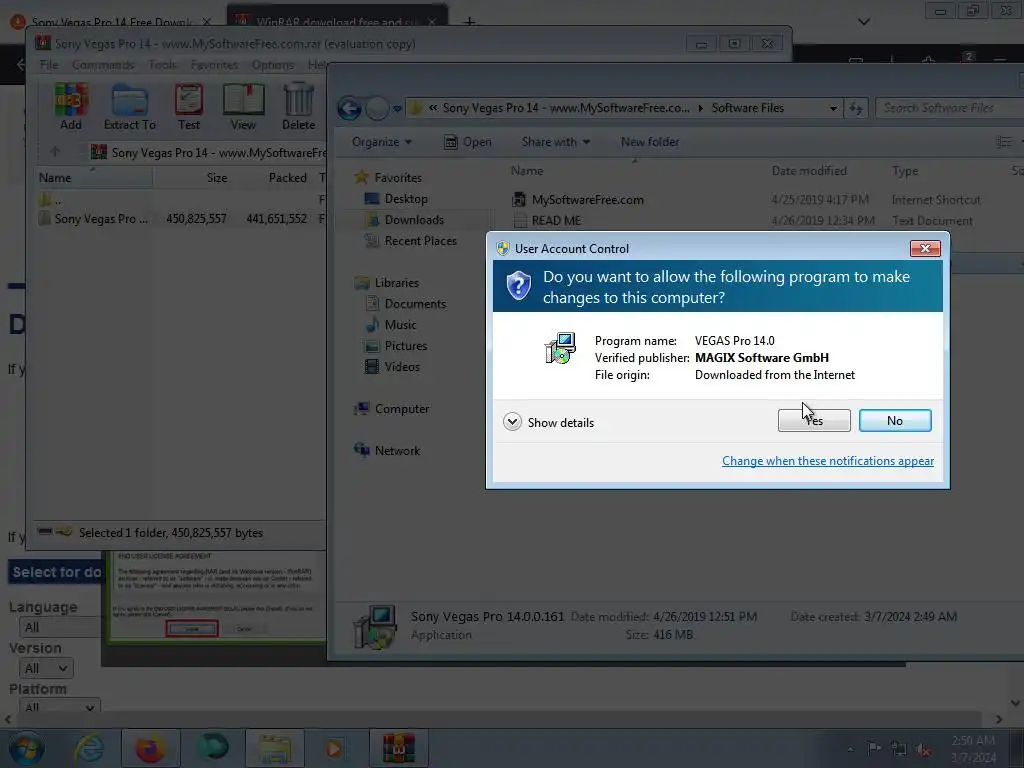Select Music library

click(x=391, y=325)
